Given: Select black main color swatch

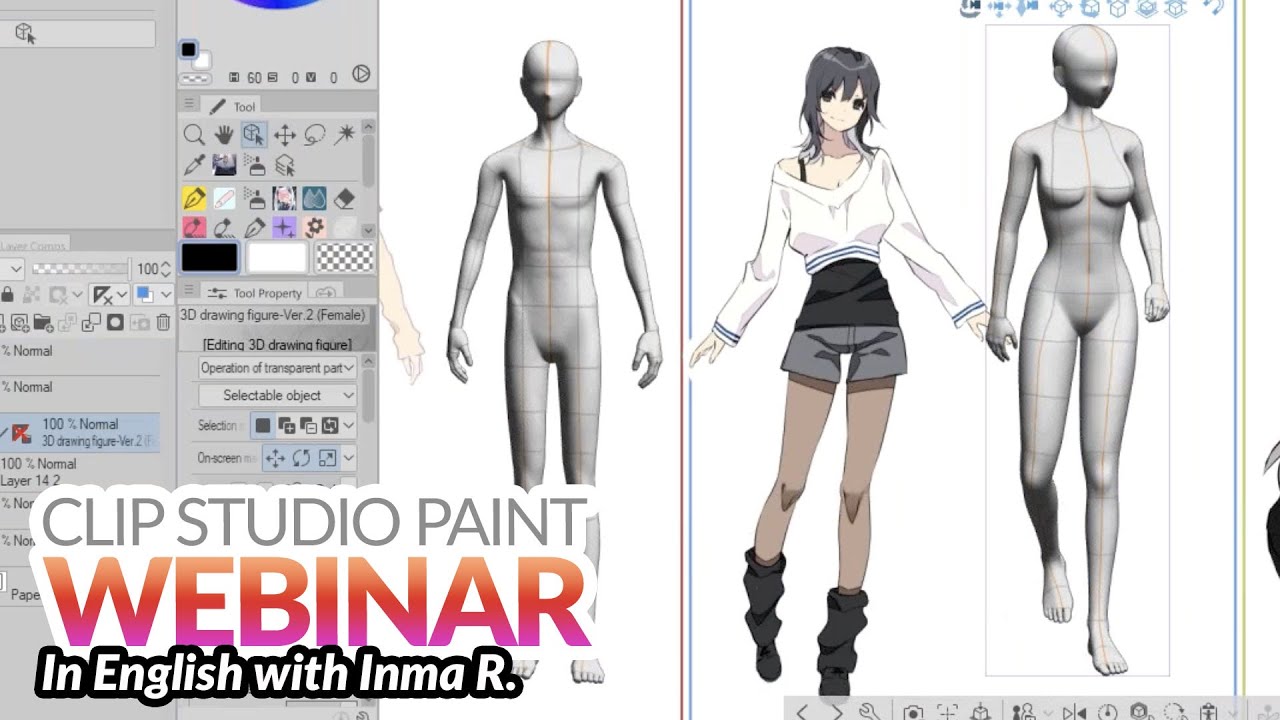Looking at the screenshot, I should (x=209, y=258).
